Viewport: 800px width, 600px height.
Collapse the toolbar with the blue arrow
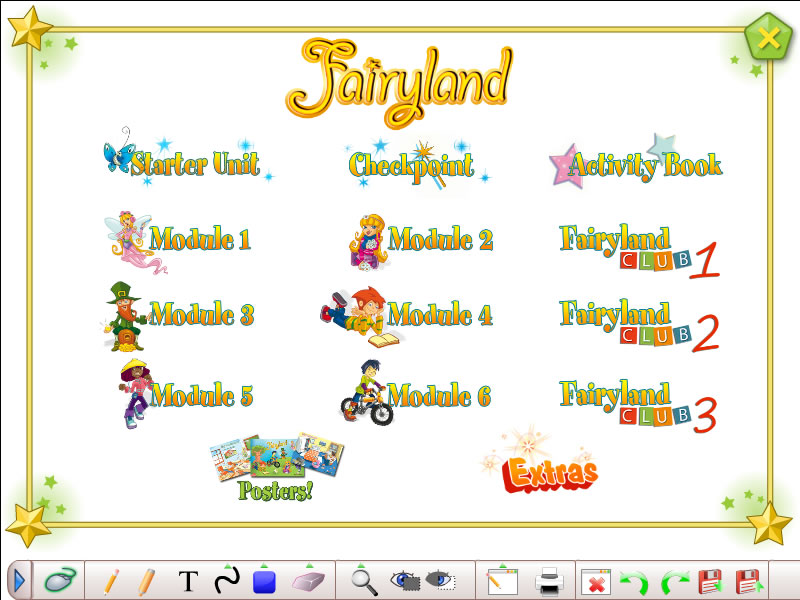(x=19, y=580)
